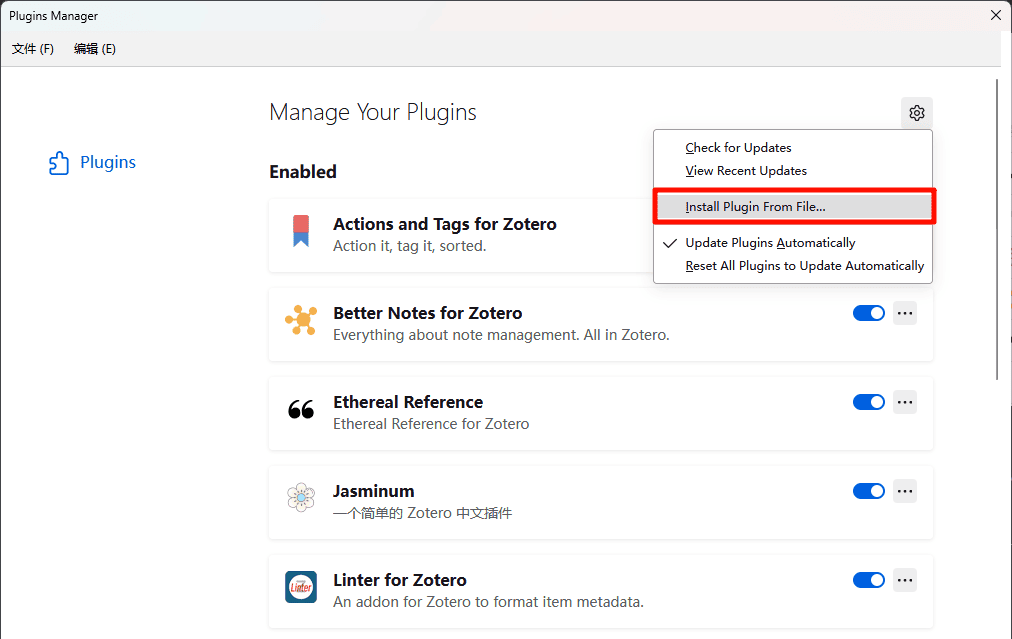The width and height of the screenshot is (1012, 639).
Task: Click the Plugins puzzle piece icon
Action: pos(59,163)
